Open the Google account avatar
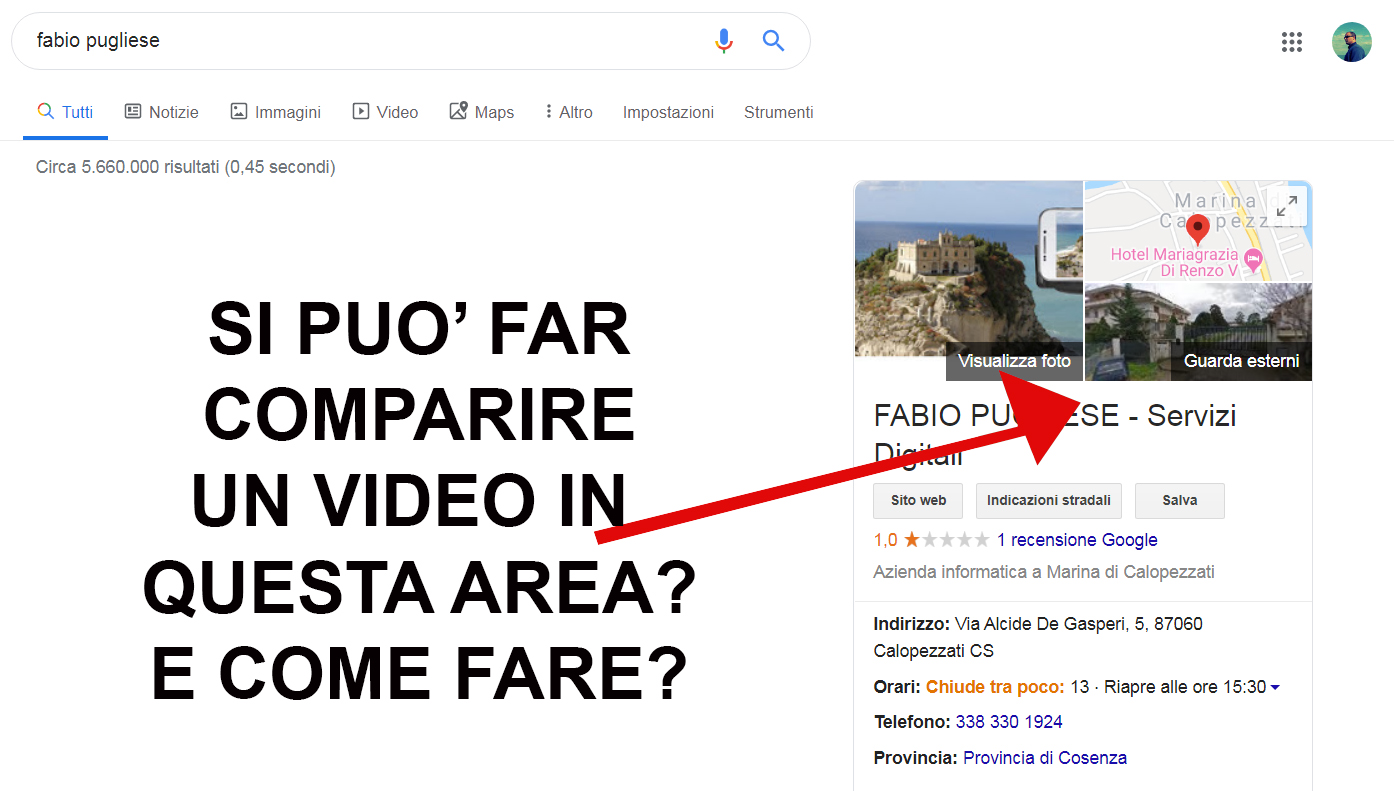1394x791 pixels. click(x=1351, y=42)
